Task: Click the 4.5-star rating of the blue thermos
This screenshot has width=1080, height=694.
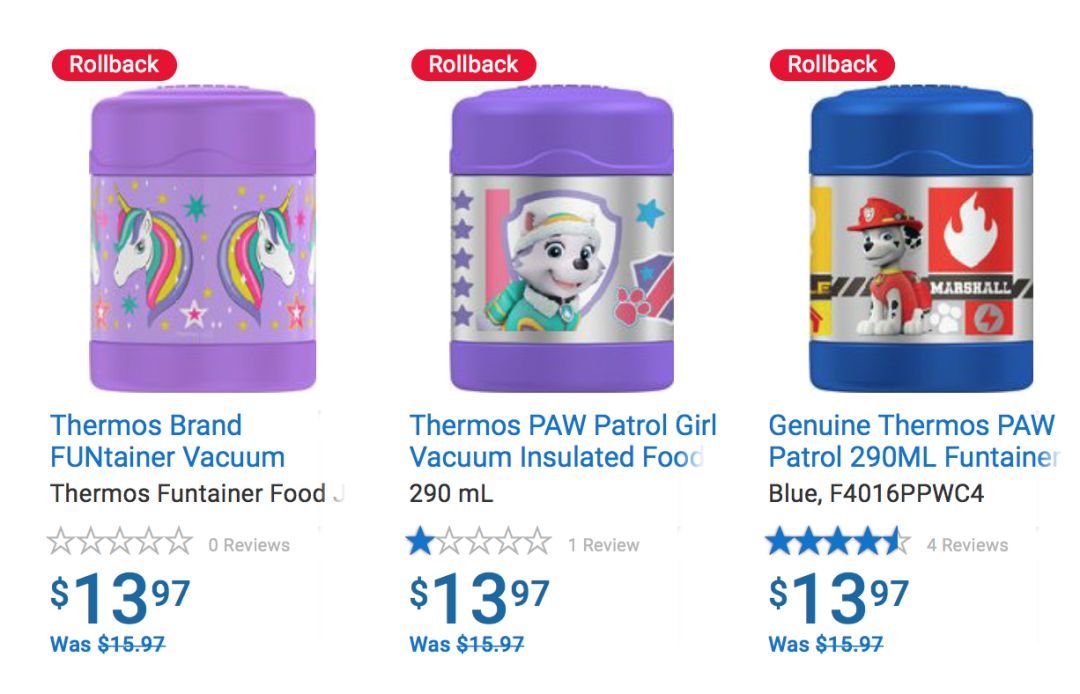Action: (x=838, y=543)
